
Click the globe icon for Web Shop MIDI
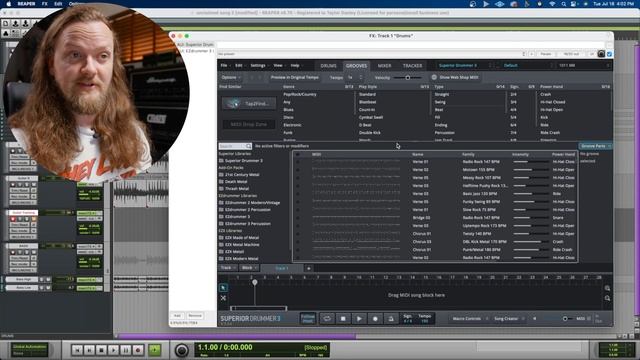coord(434,77)
